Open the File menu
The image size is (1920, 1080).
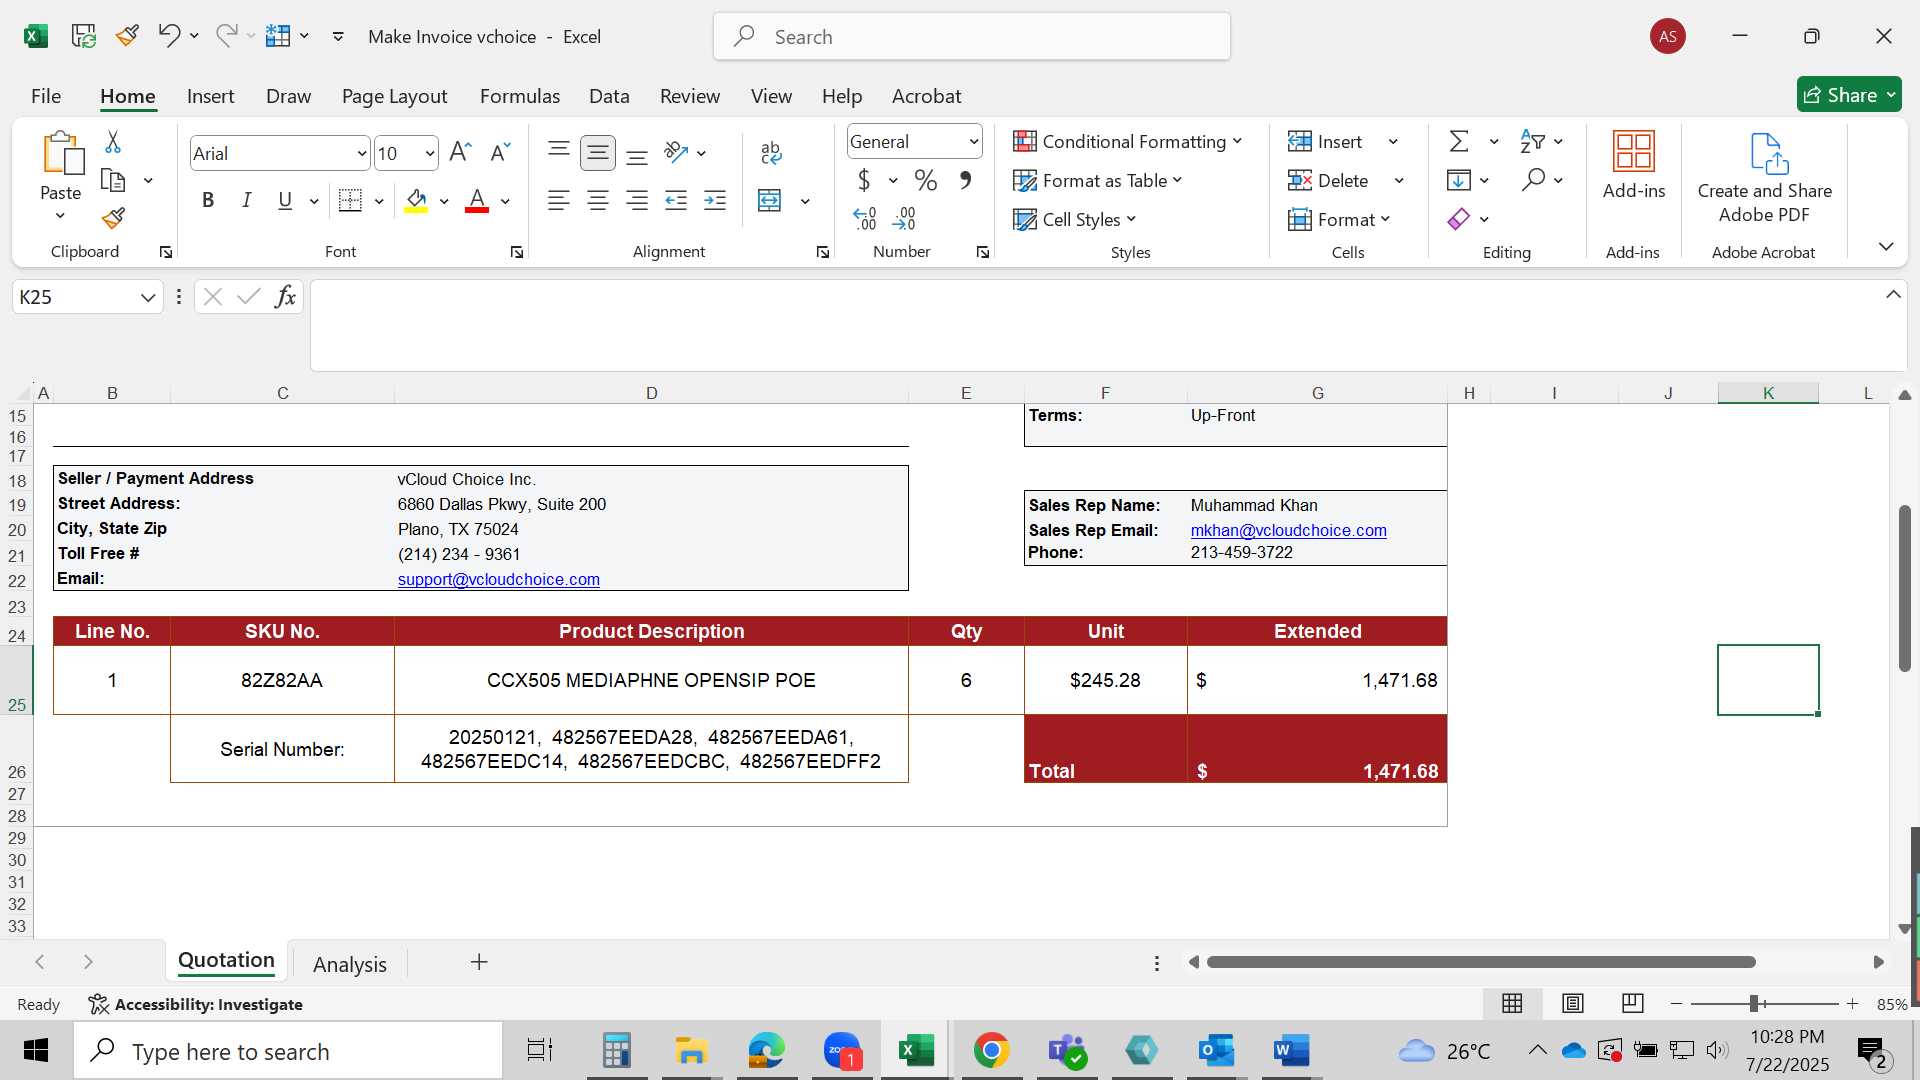coord(46,96)
